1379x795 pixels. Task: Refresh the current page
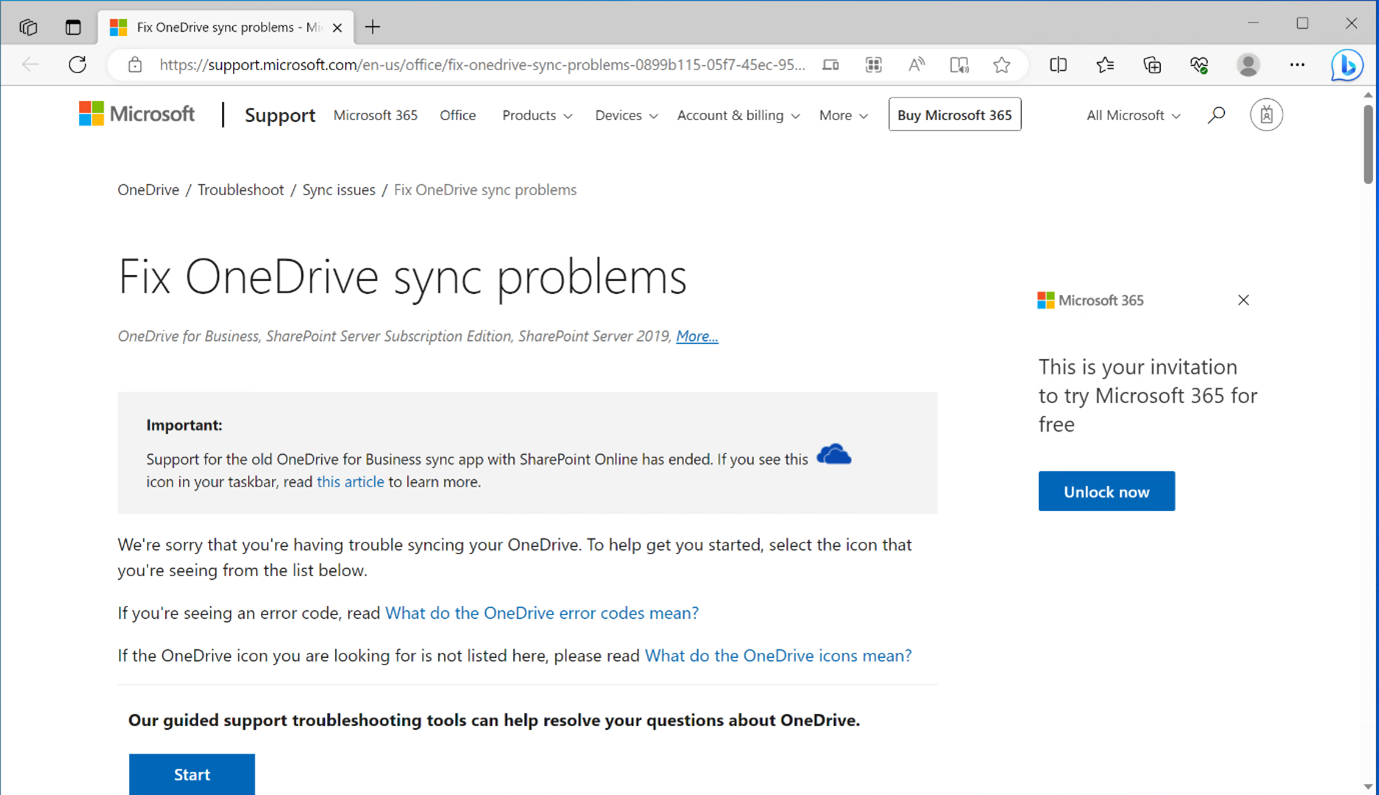click(x=77, y=65)
